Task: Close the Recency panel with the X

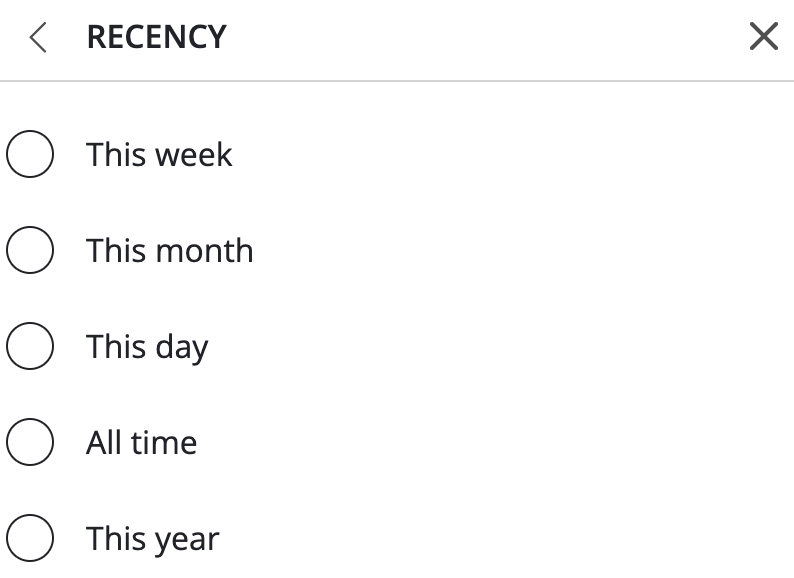Action: click(763, 38)
